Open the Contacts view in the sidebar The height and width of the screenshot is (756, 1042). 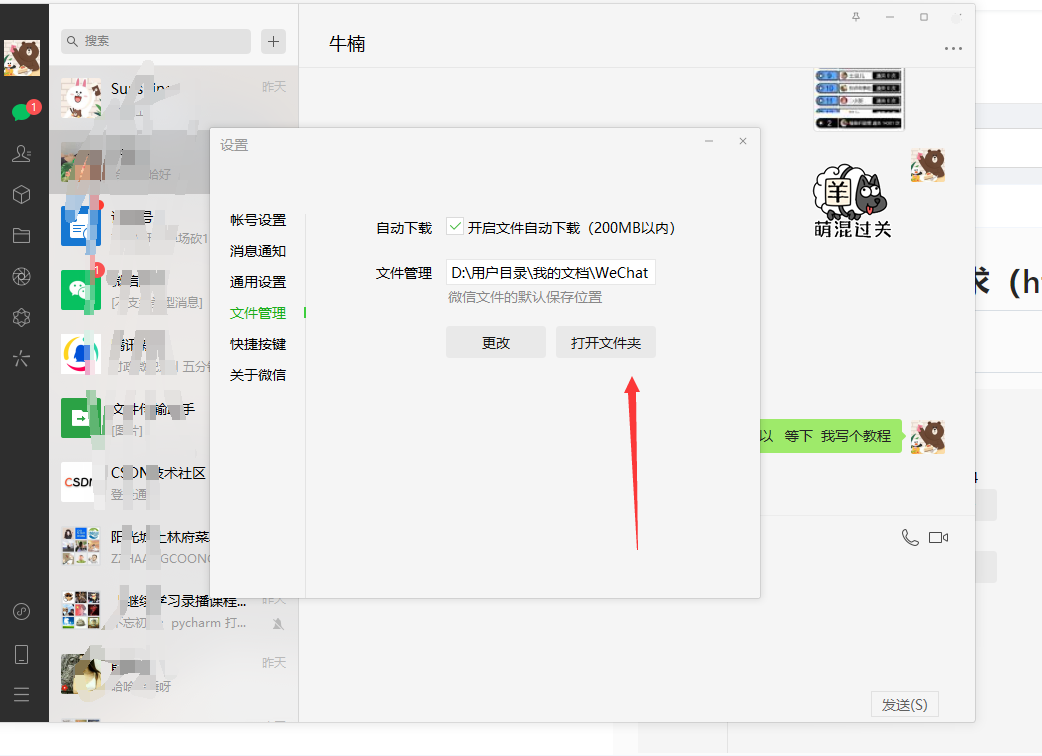[x=22, y=153]
